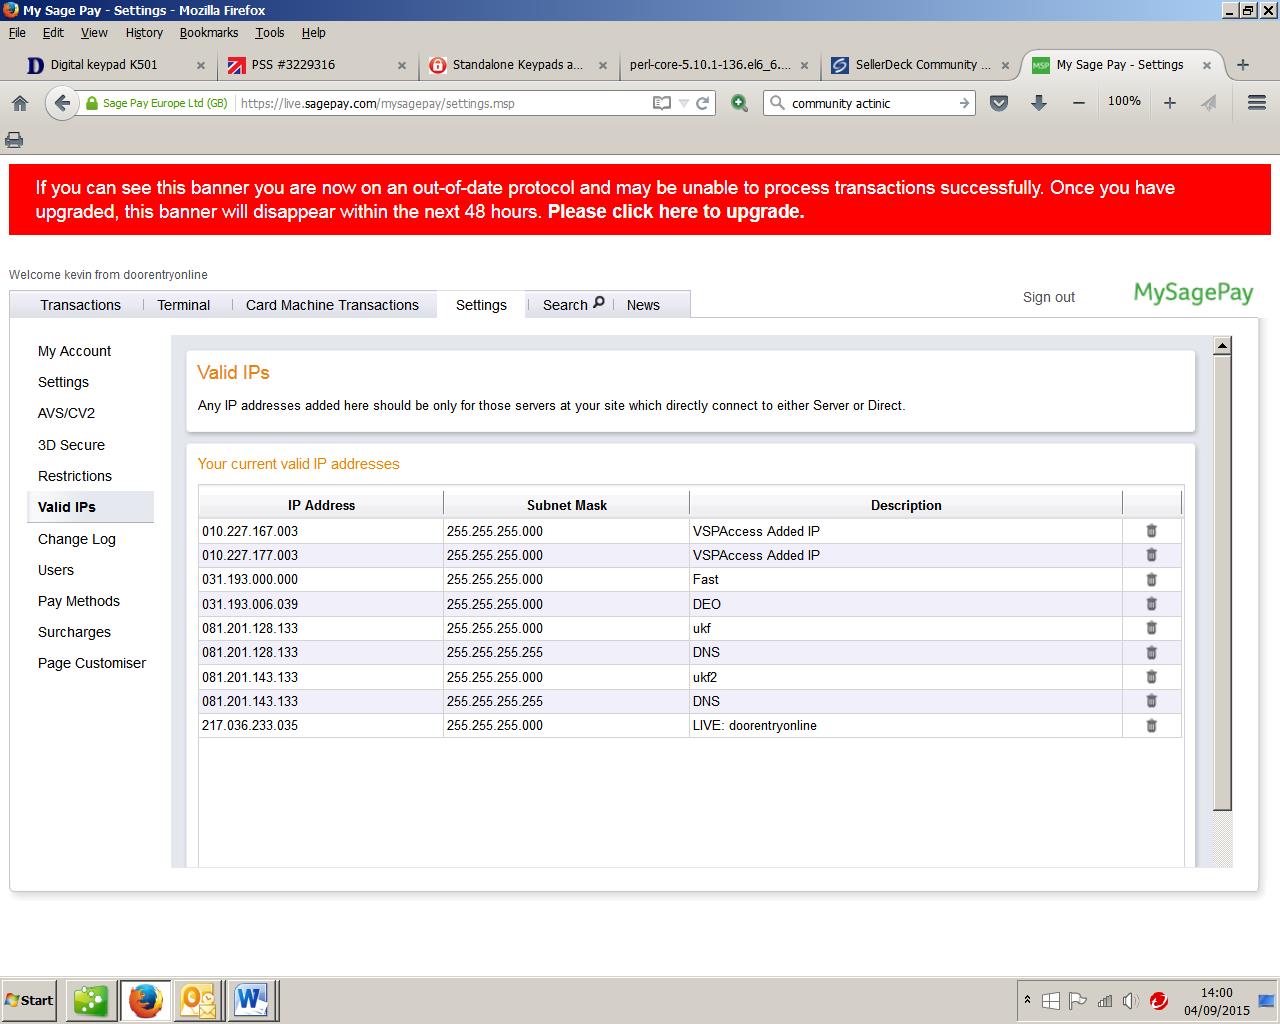Open Downloads arrow in toolbar
The height and width of the screenshot is (1024, 1280).
(x=1039, y=103)
